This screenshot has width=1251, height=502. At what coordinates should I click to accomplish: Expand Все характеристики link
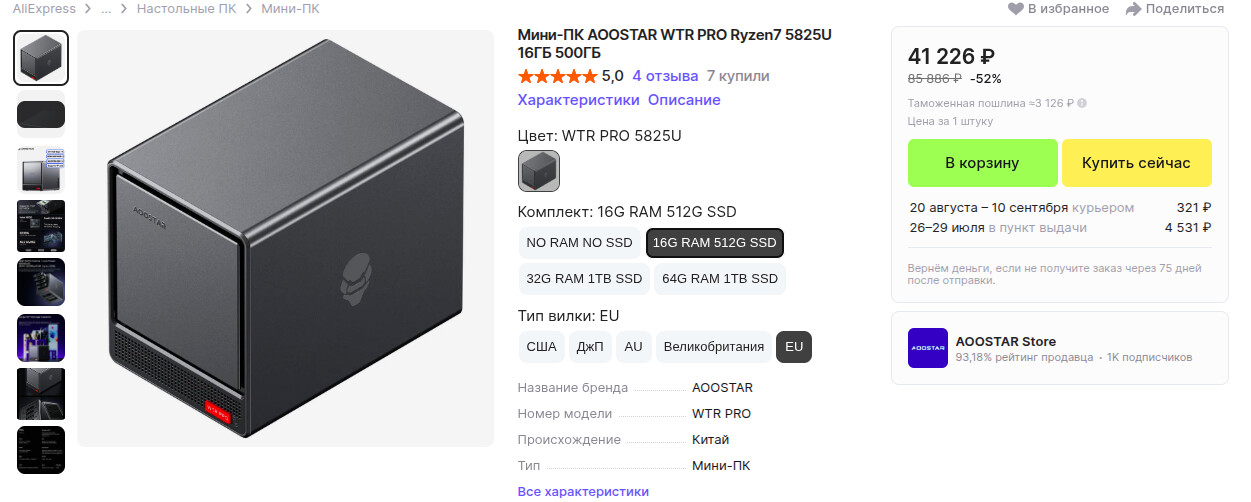tap(583, 491)
